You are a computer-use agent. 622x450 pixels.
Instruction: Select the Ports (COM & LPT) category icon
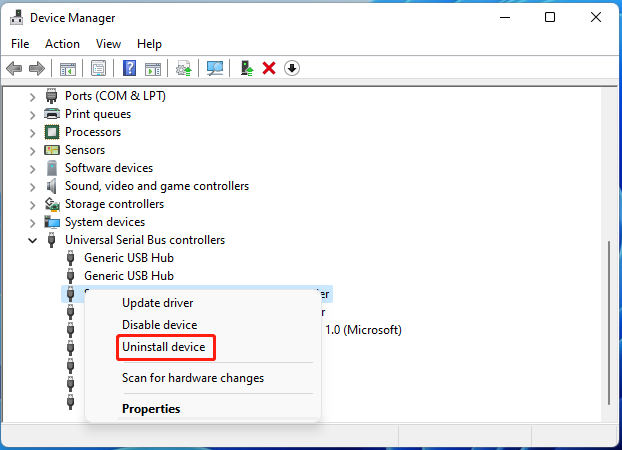point(52,96)
